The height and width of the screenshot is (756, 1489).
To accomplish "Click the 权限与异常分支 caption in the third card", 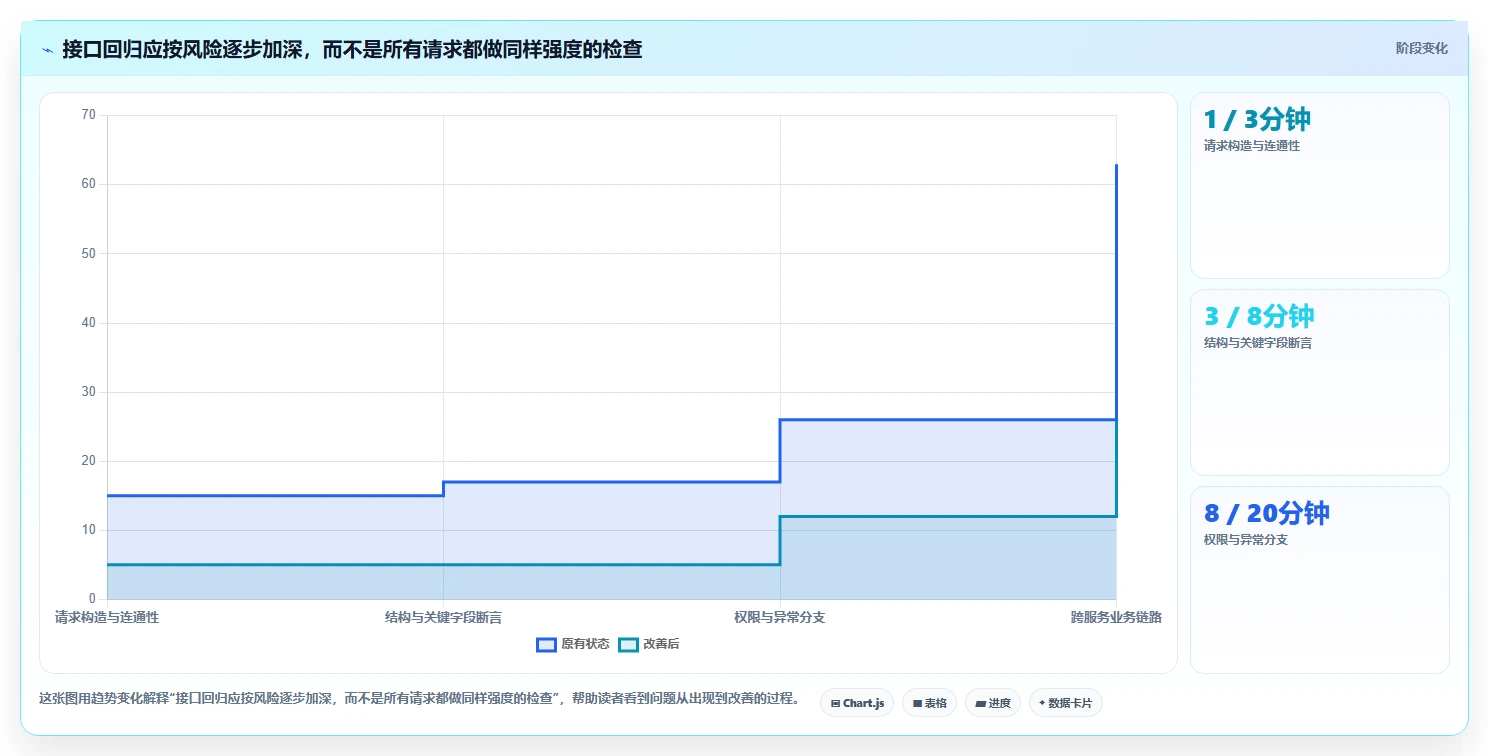I will [x=1245, y=539].
